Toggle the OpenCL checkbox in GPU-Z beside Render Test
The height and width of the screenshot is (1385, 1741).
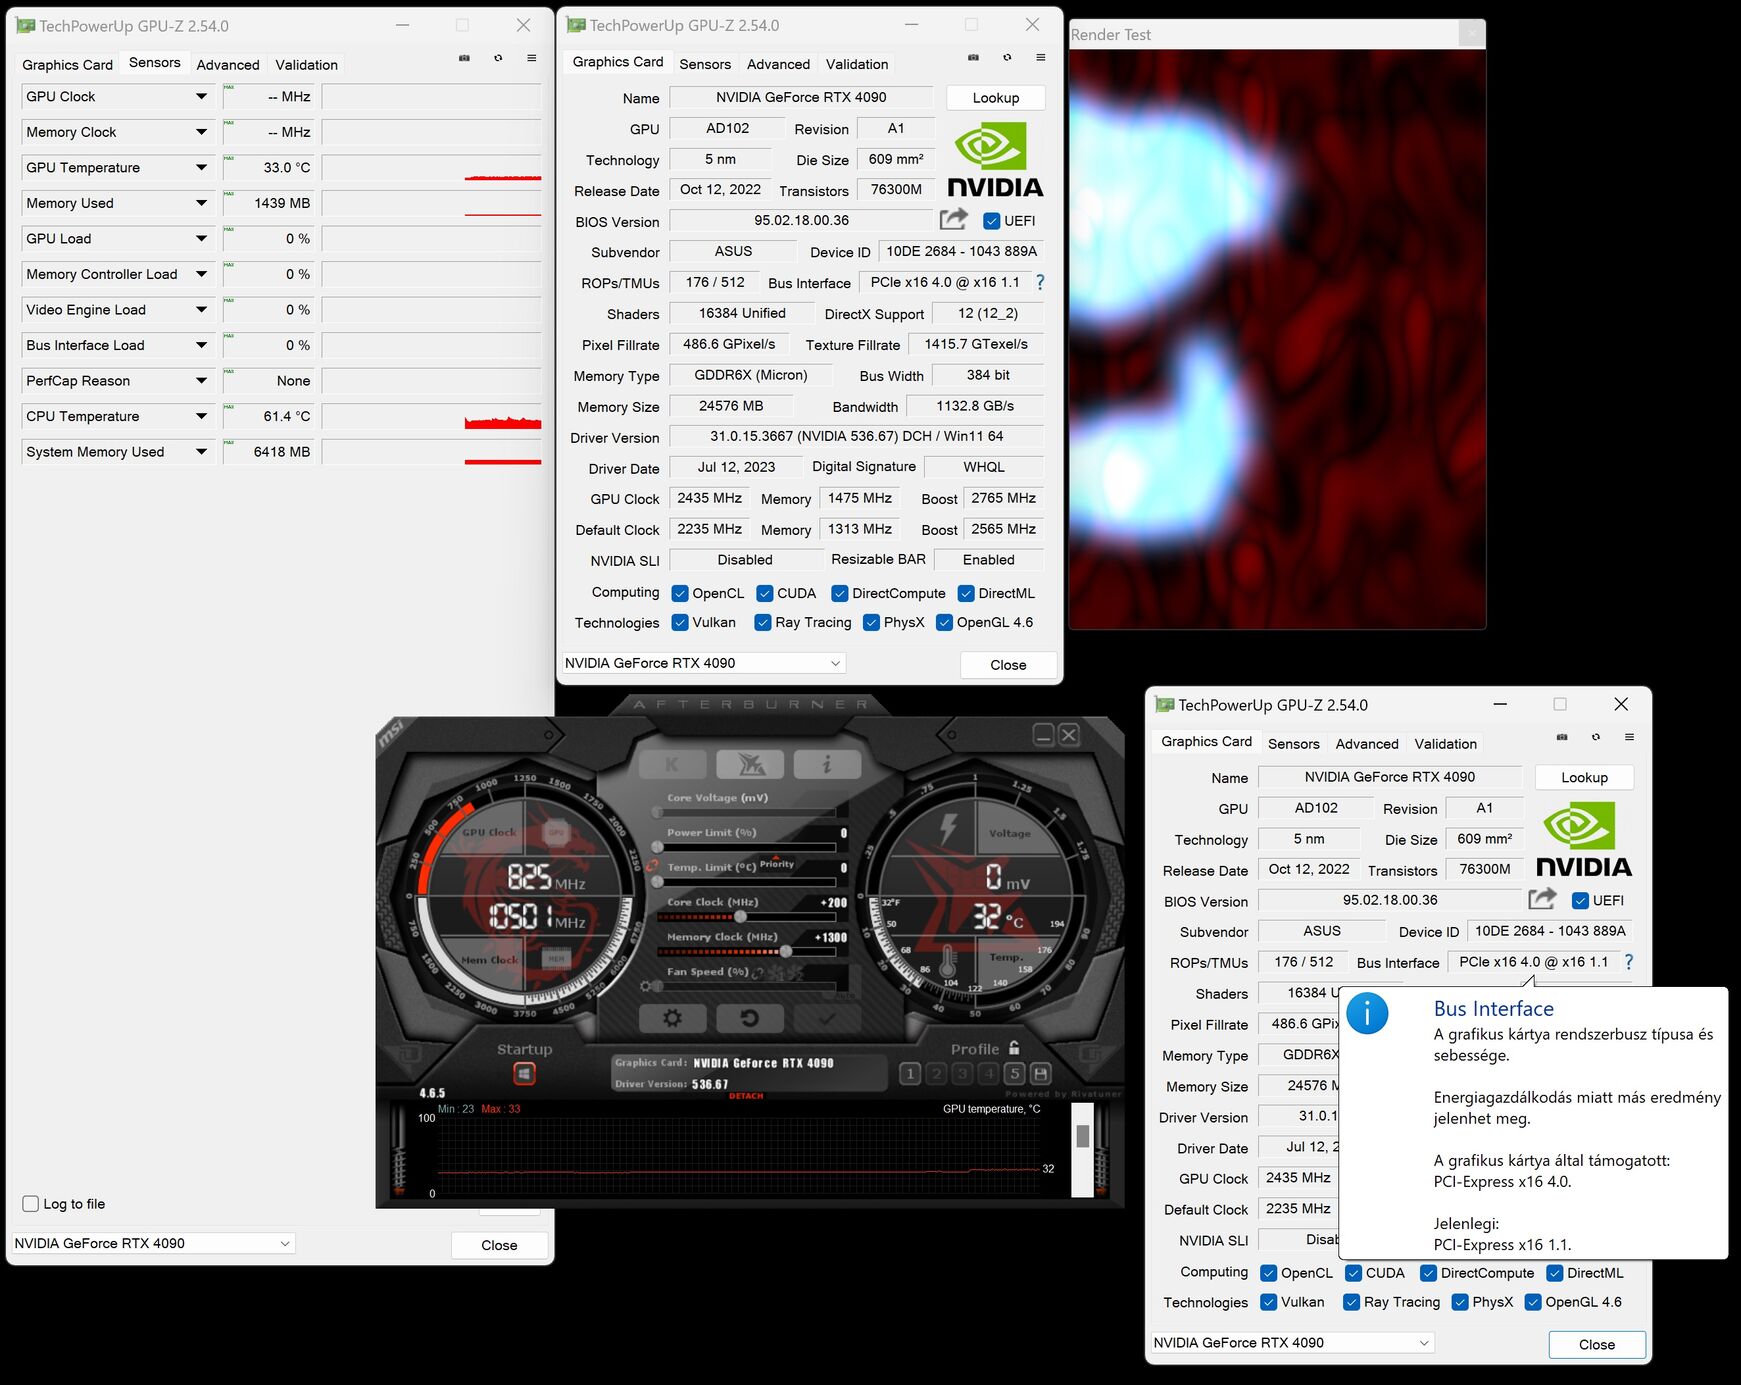tap(680, 593)
